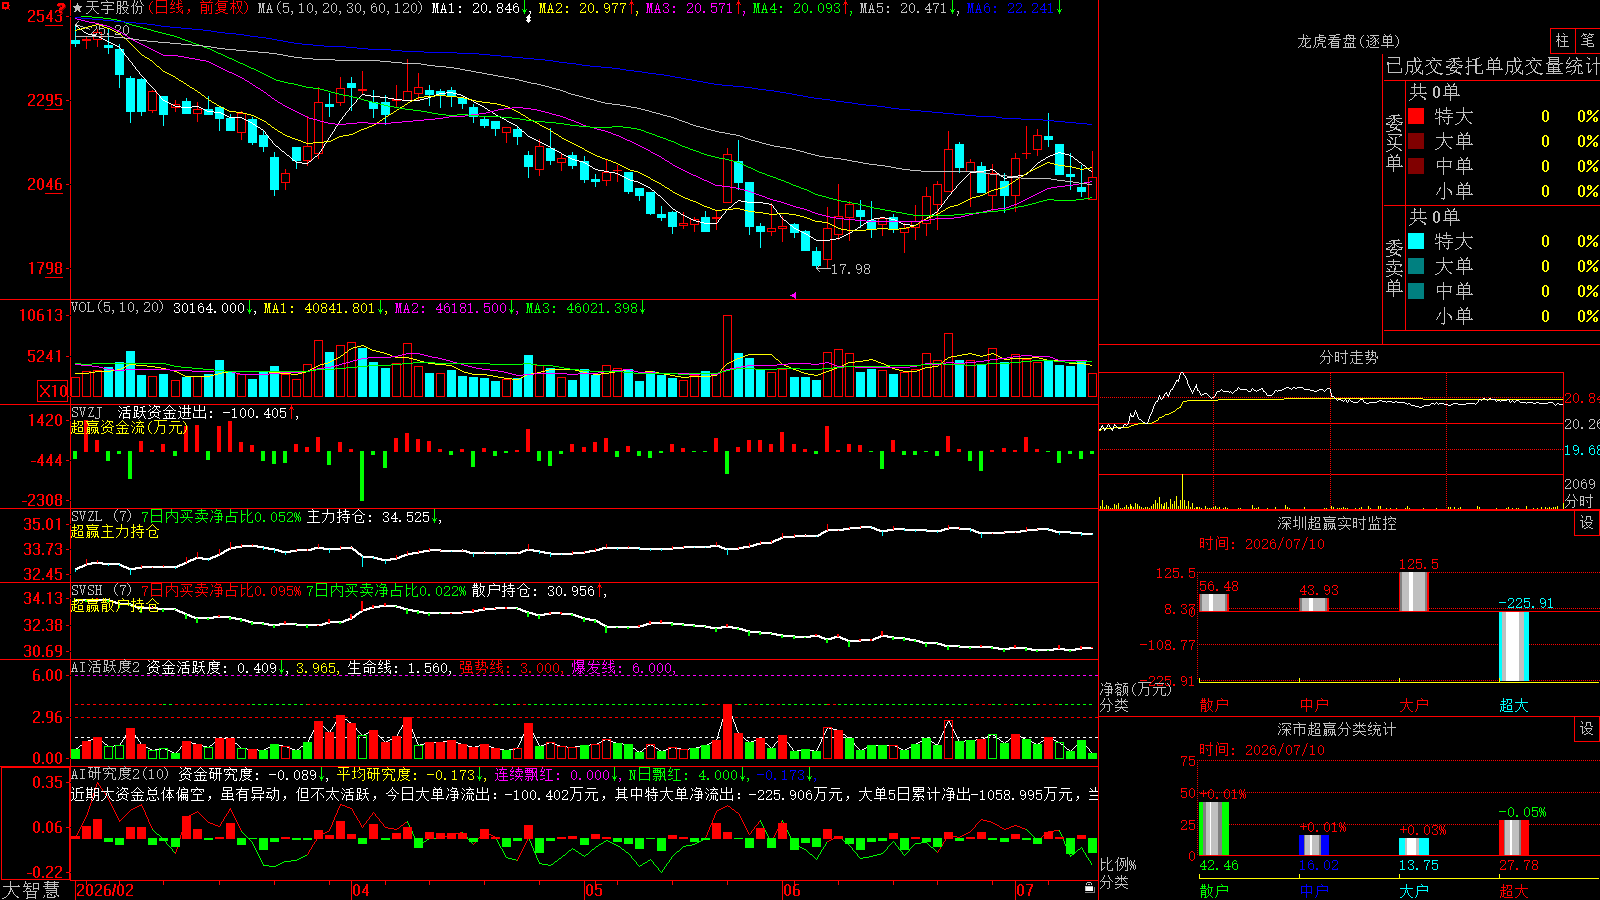The height and width of the screenshot is (900, 1600).
Task: Click the SVZL (7) indicator name
Action: [x=102, y=517]
